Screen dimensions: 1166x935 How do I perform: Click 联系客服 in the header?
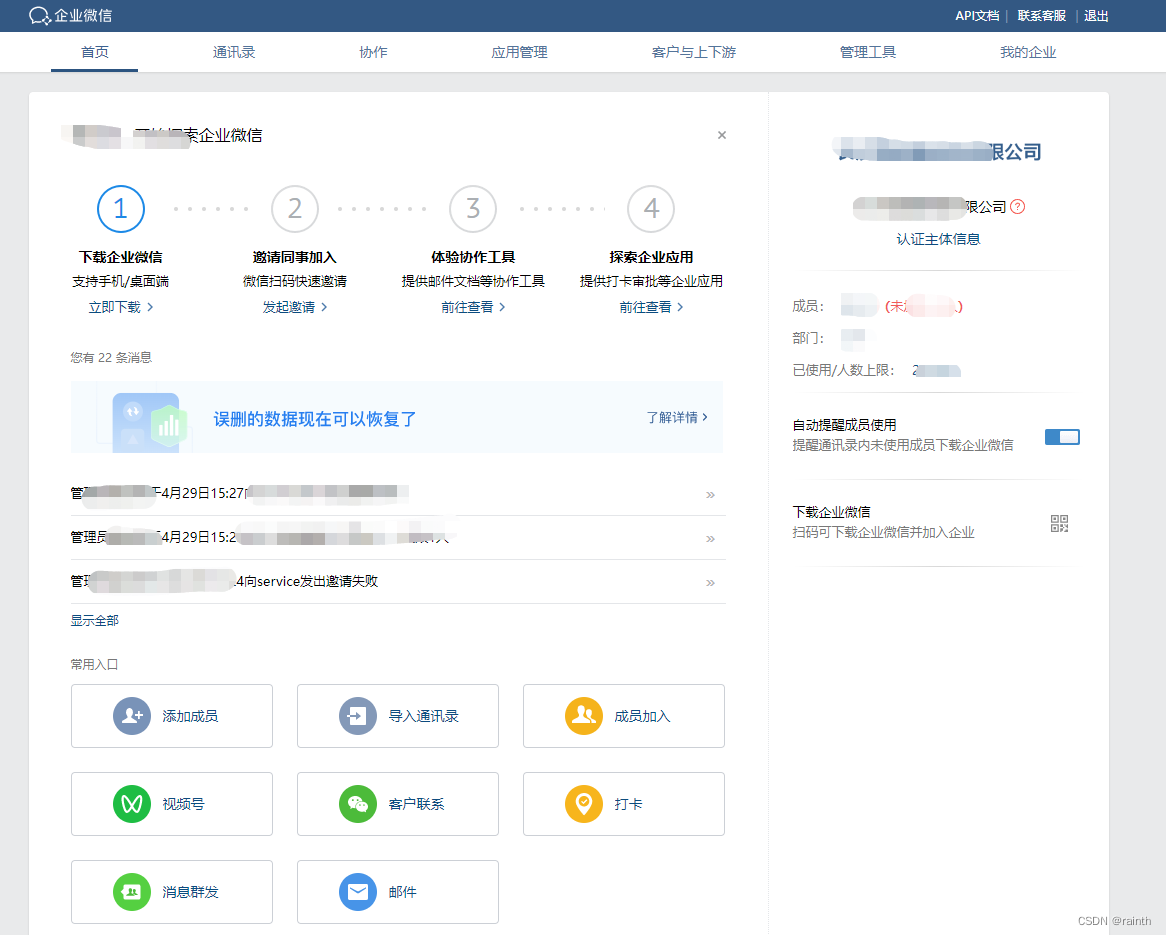click(x=1041, y=16)
